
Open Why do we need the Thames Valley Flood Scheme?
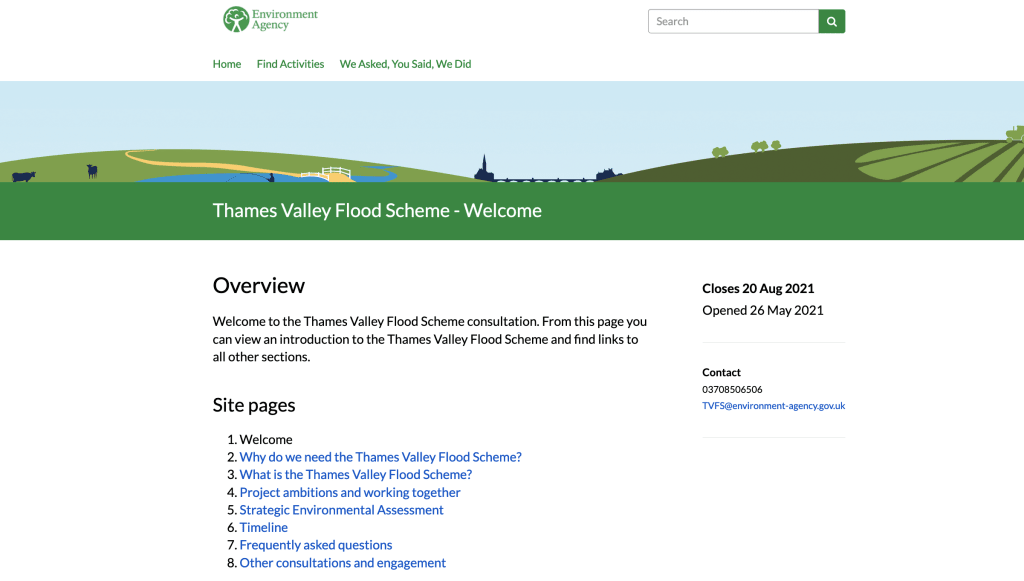coord(380,457)
